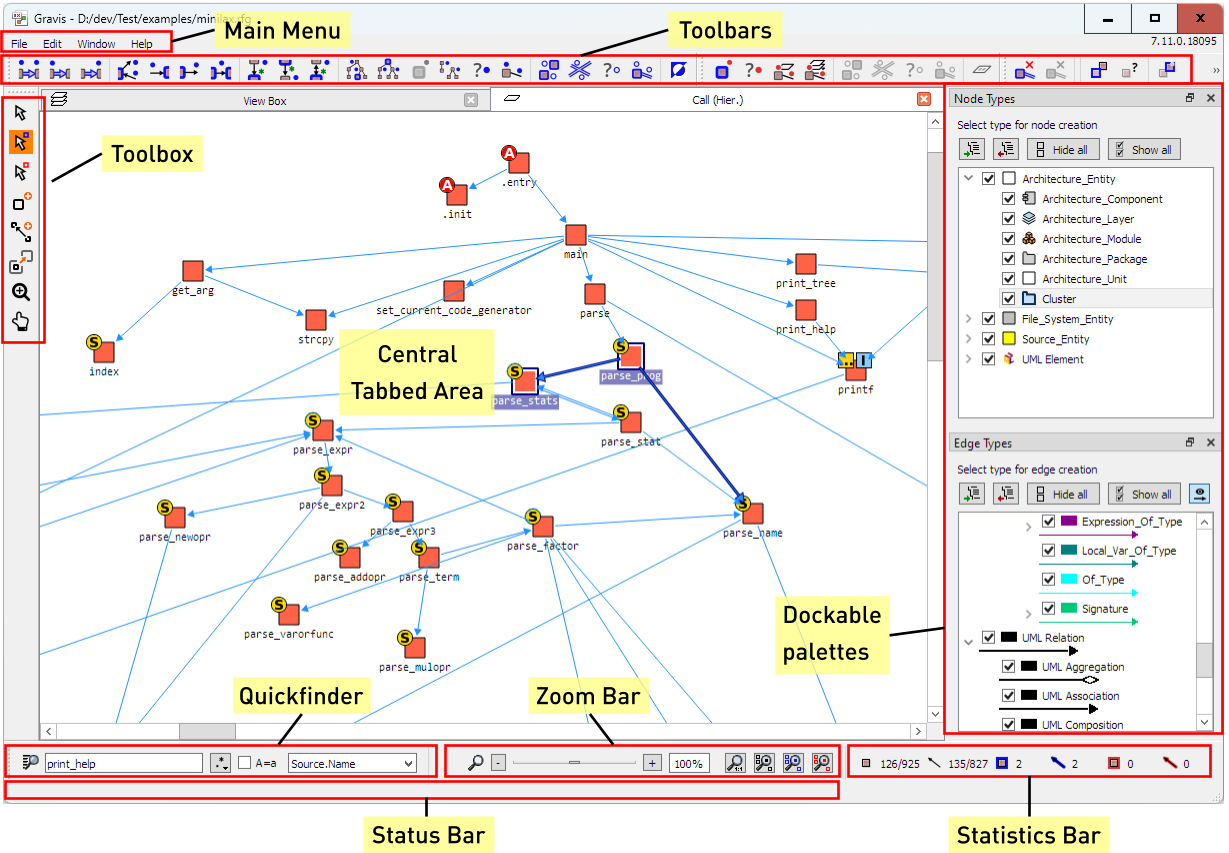Expand the Signature edge type node
This screenshot has height=853, width=1229.
pyautogui.click(x=1028, y=613)
